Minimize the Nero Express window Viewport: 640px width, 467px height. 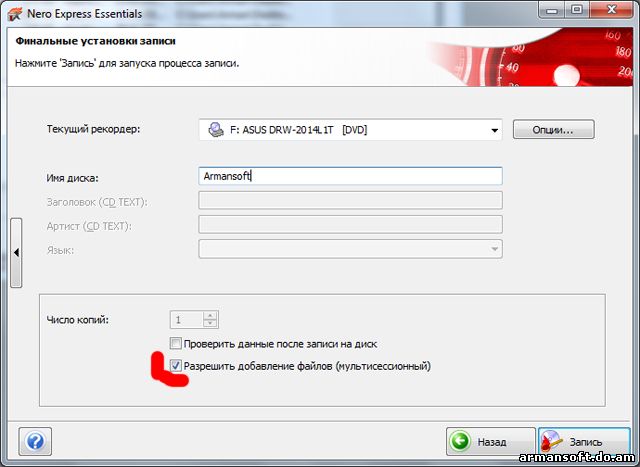coord(552,10)
